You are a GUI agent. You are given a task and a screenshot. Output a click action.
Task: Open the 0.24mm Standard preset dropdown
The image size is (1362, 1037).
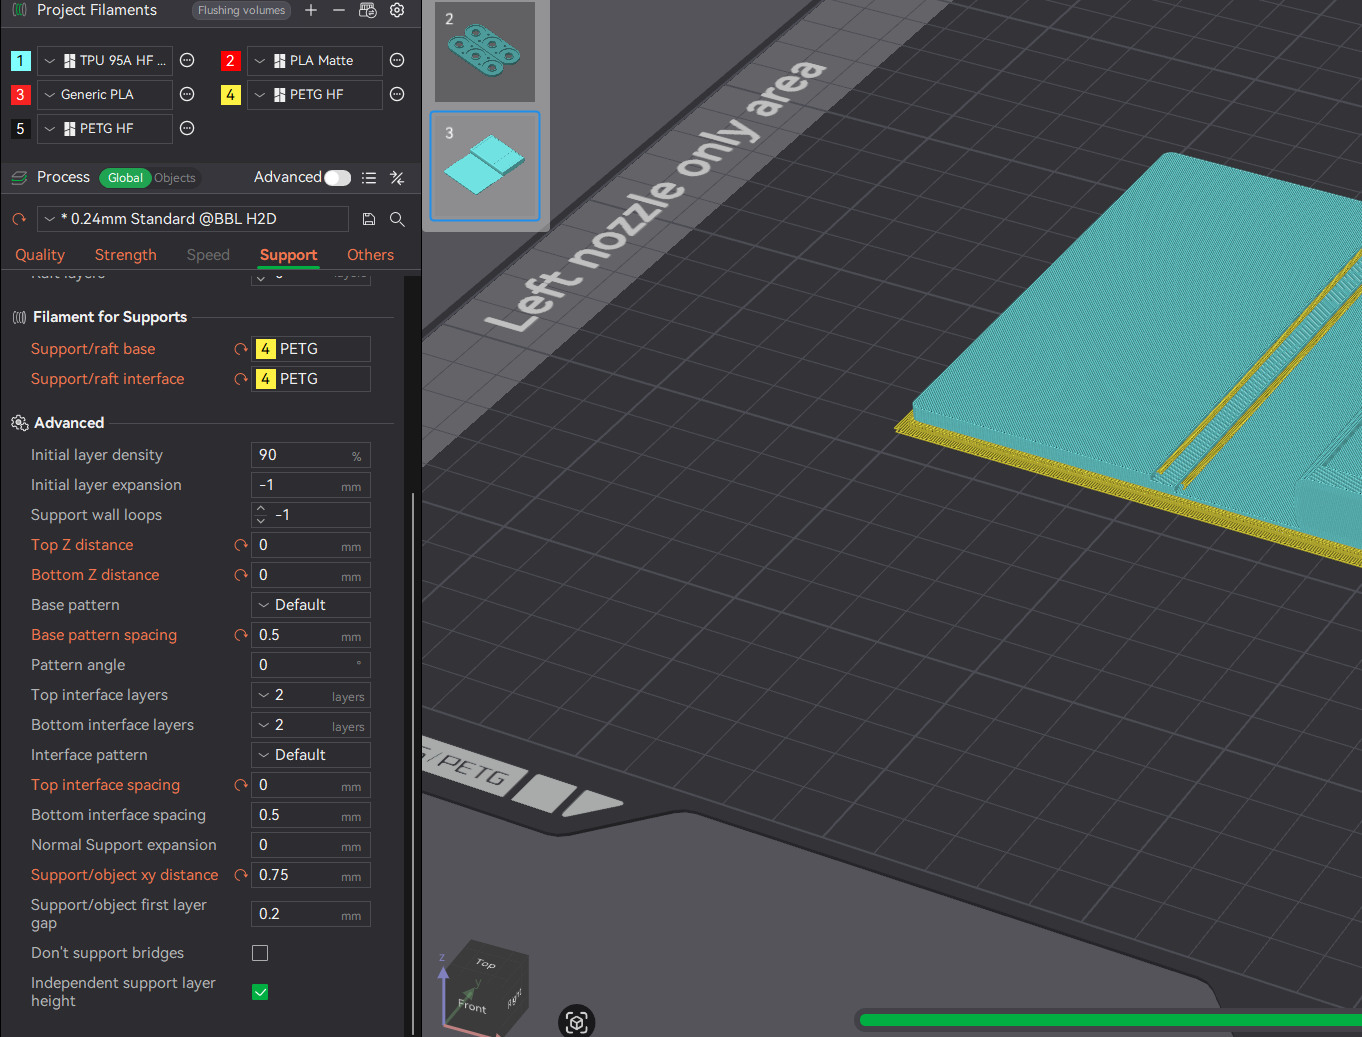pos(192,219)
